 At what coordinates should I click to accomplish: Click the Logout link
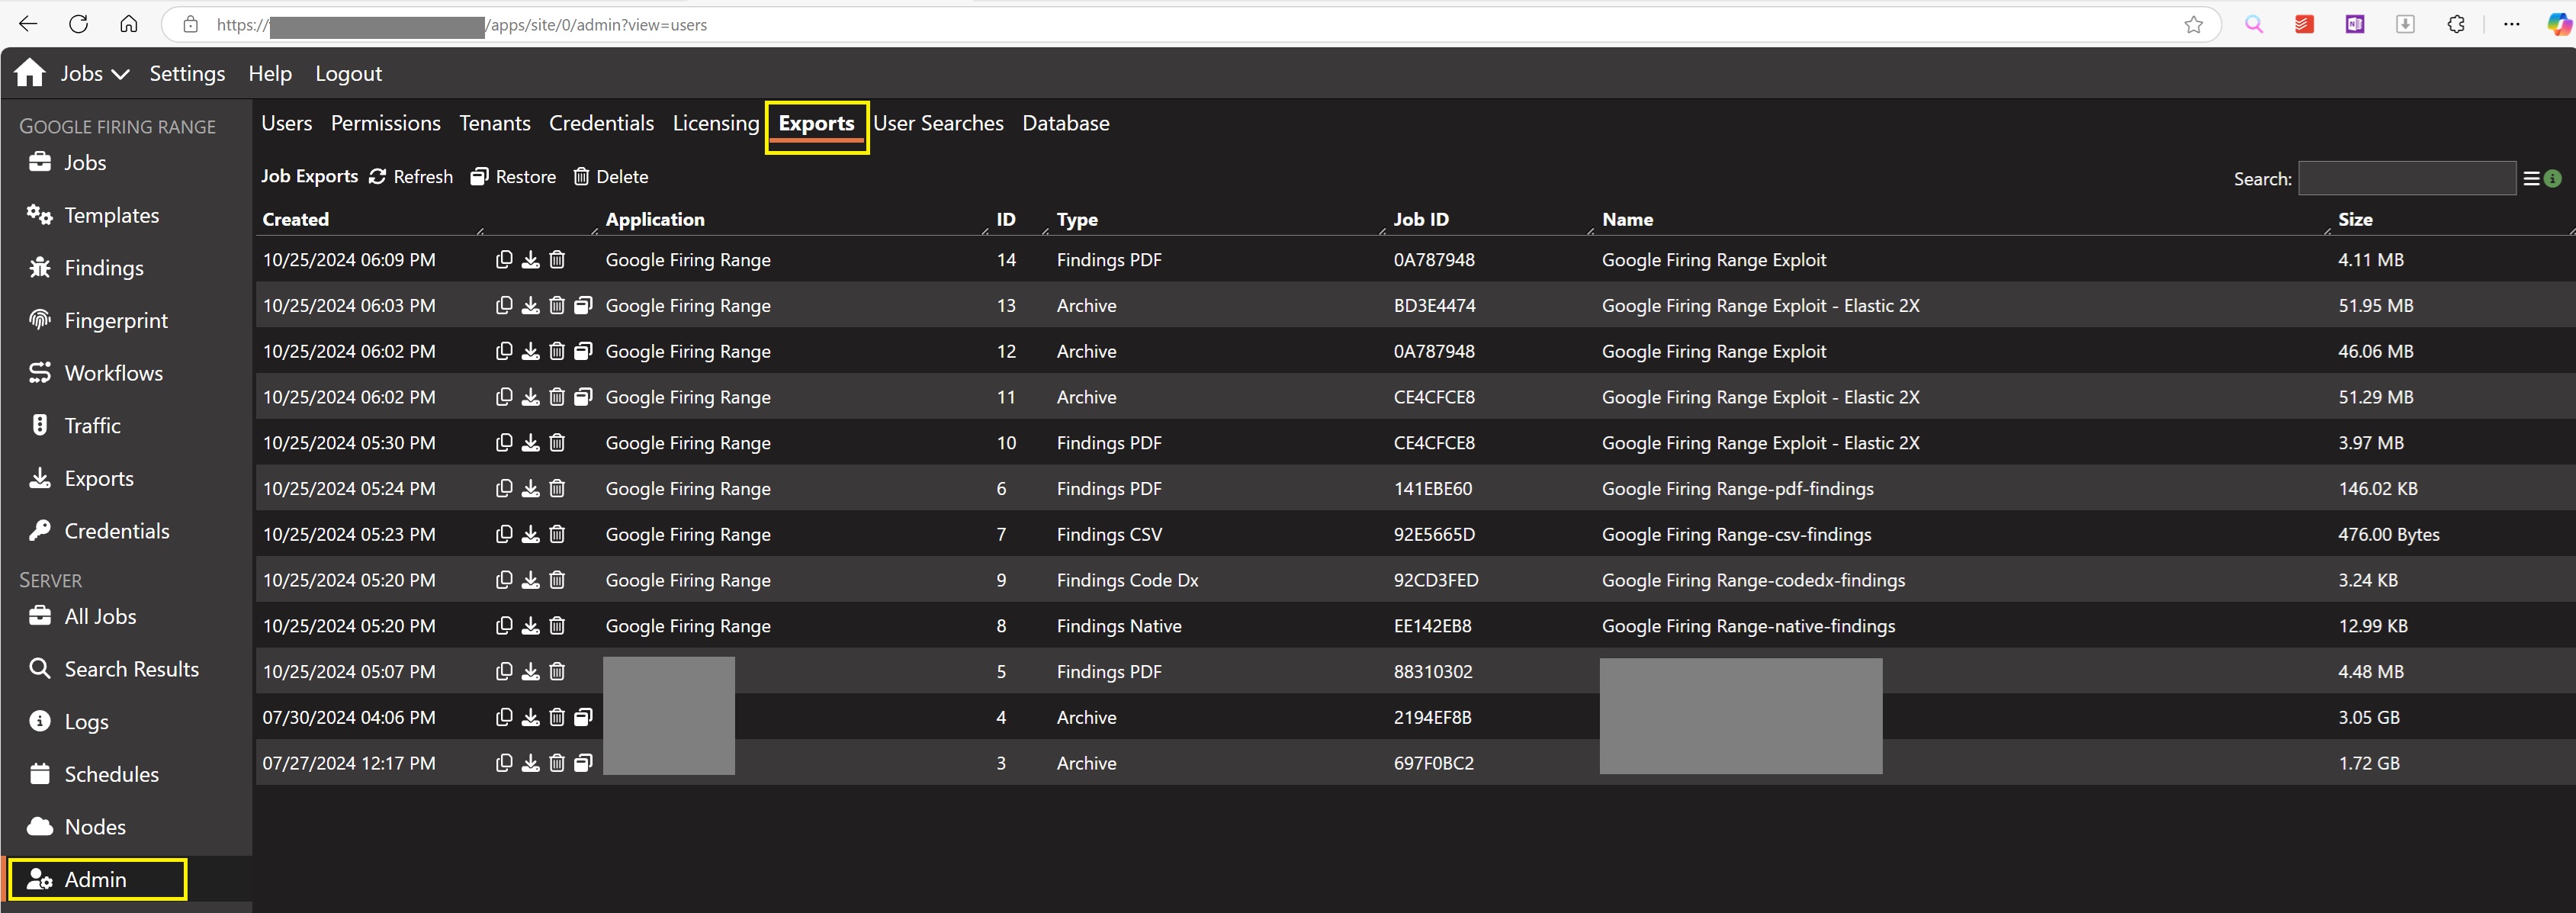(x=348, y=74)
